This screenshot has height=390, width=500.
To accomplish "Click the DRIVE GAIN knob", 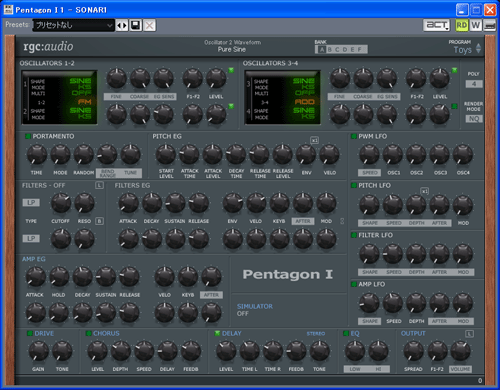I will click(38, 351).
